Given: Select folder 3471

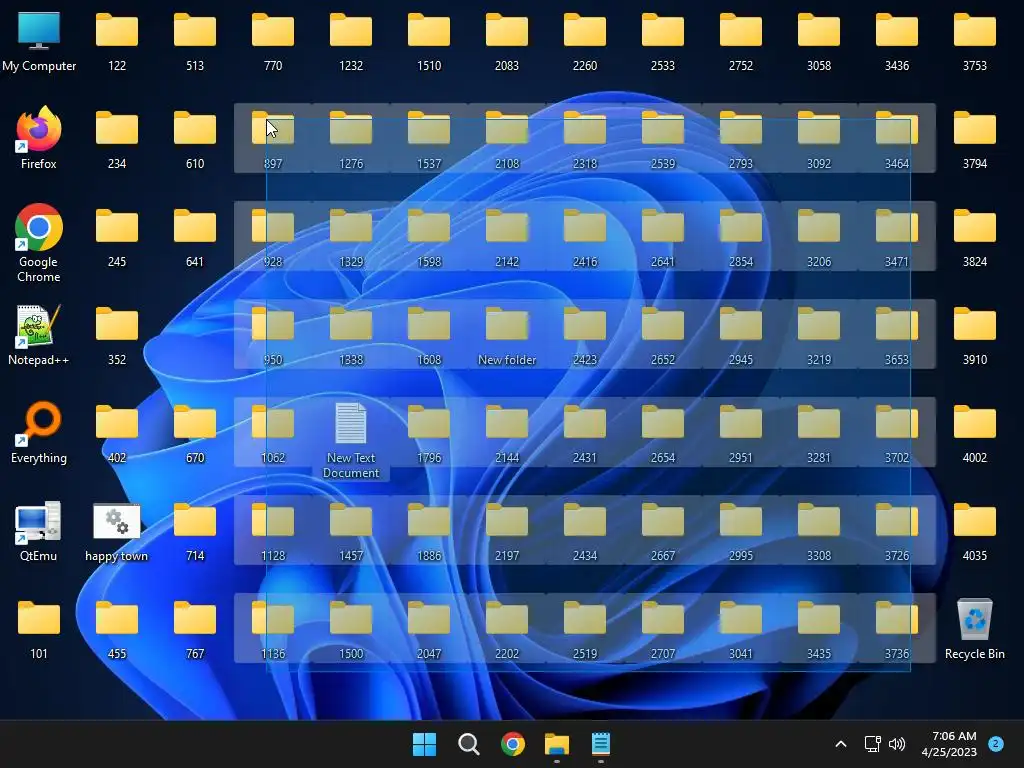Looking at the screenshot, I should 897,236.
